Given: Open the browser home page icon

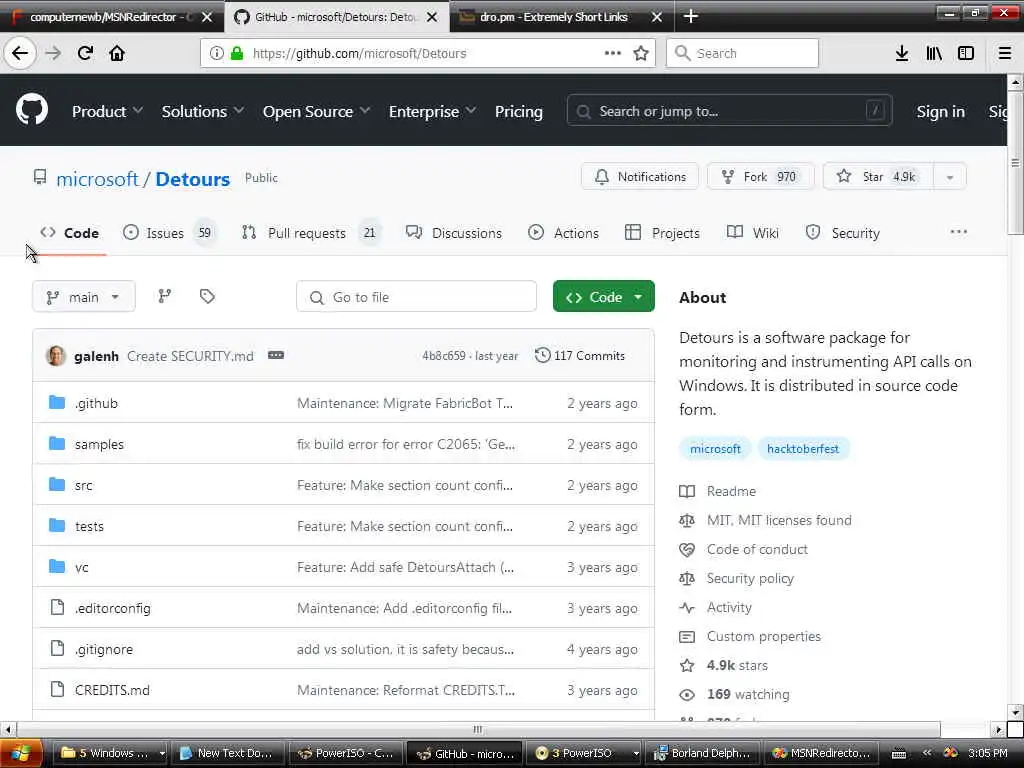Looking at the screenshot, I should pos(117,53).
